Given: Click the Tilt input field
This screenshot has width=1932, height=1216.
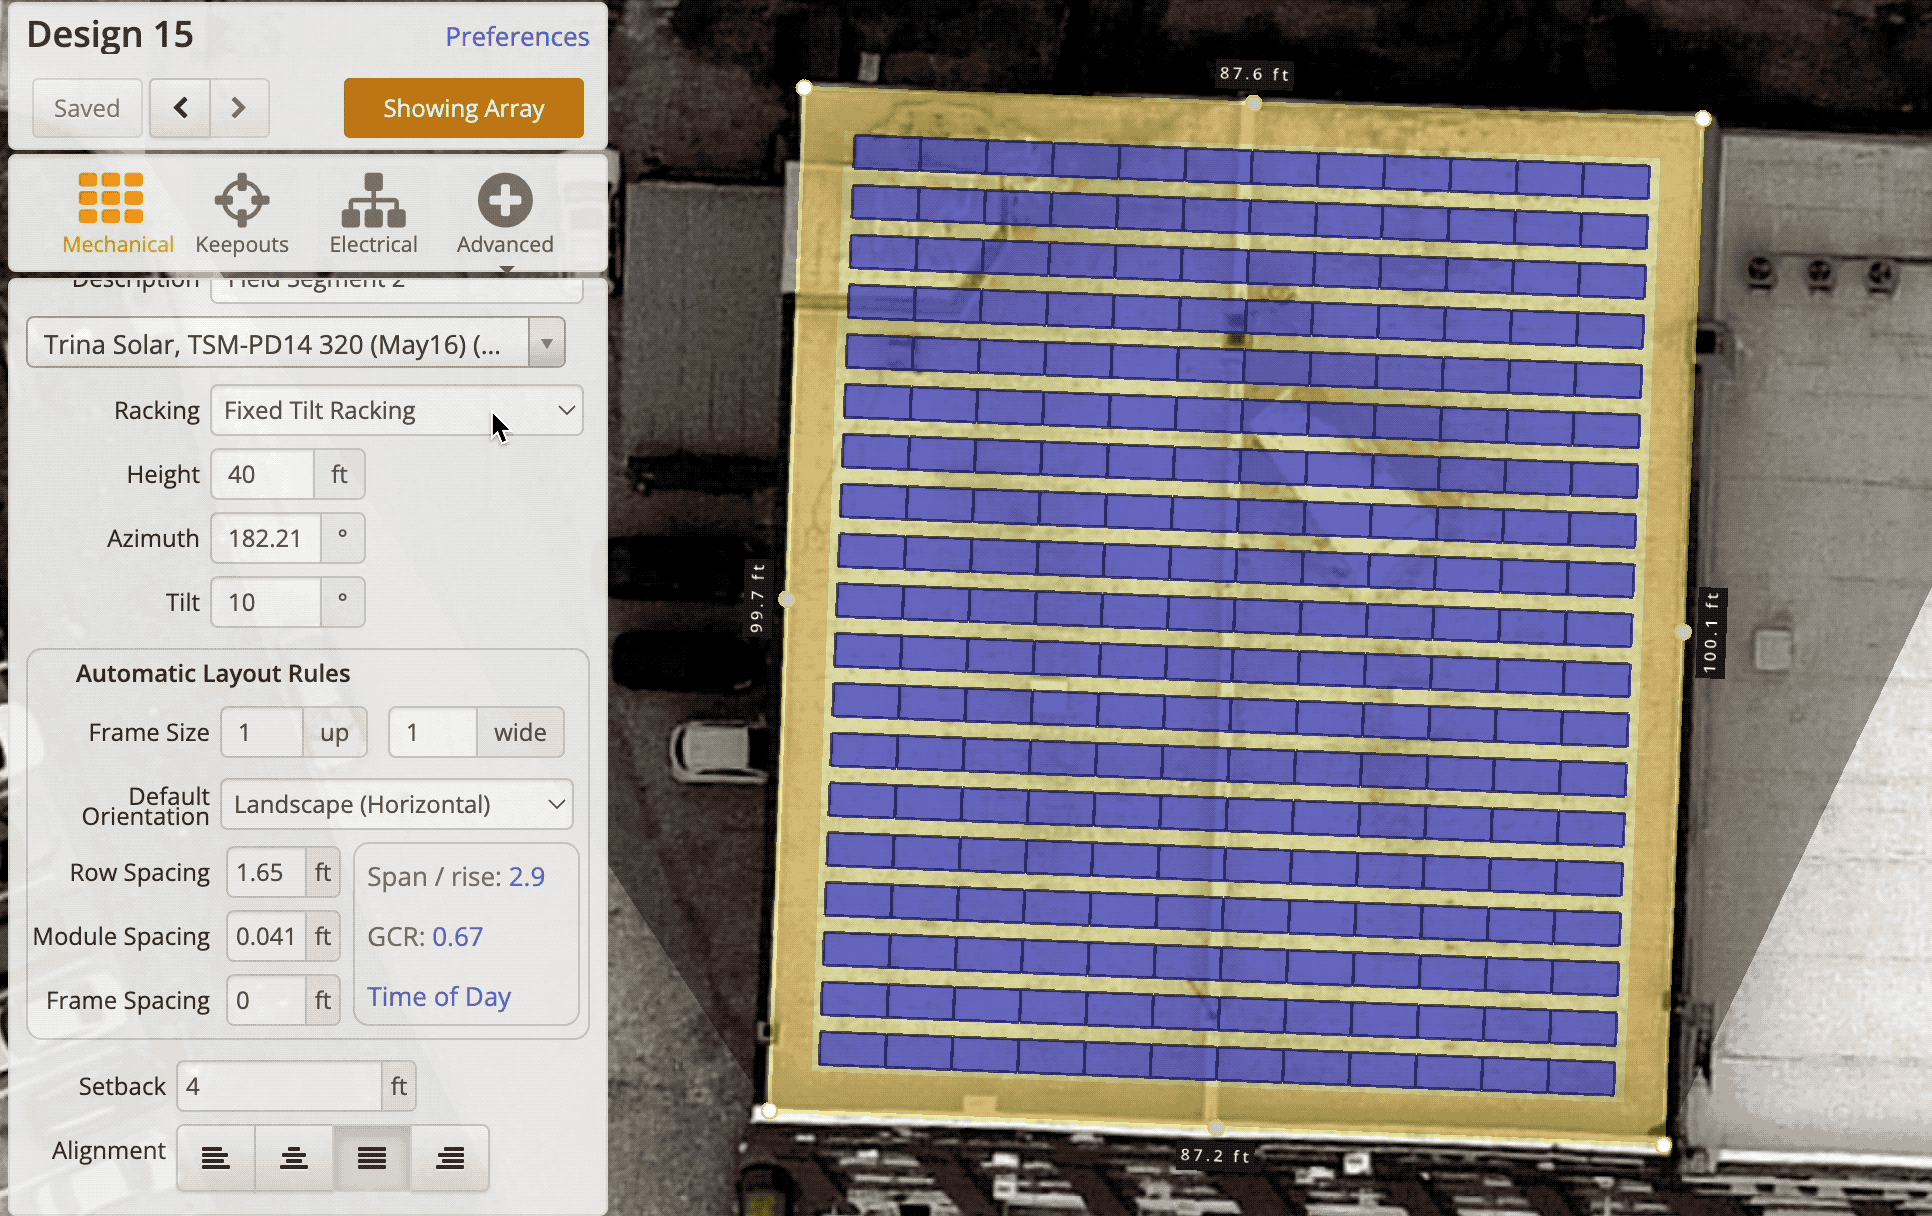Looking at the screenshot, I should pyautogui.click(x=266, y=602).
